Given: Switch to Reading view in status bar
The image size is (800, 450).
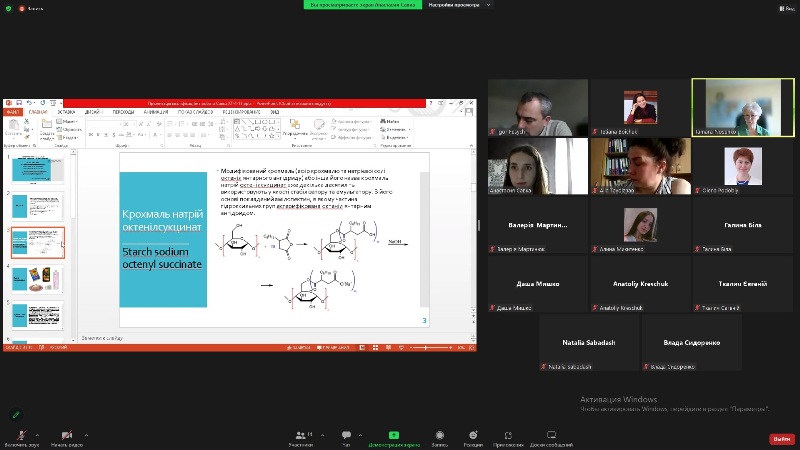Looking at the screenshot, I should [388, 347].
